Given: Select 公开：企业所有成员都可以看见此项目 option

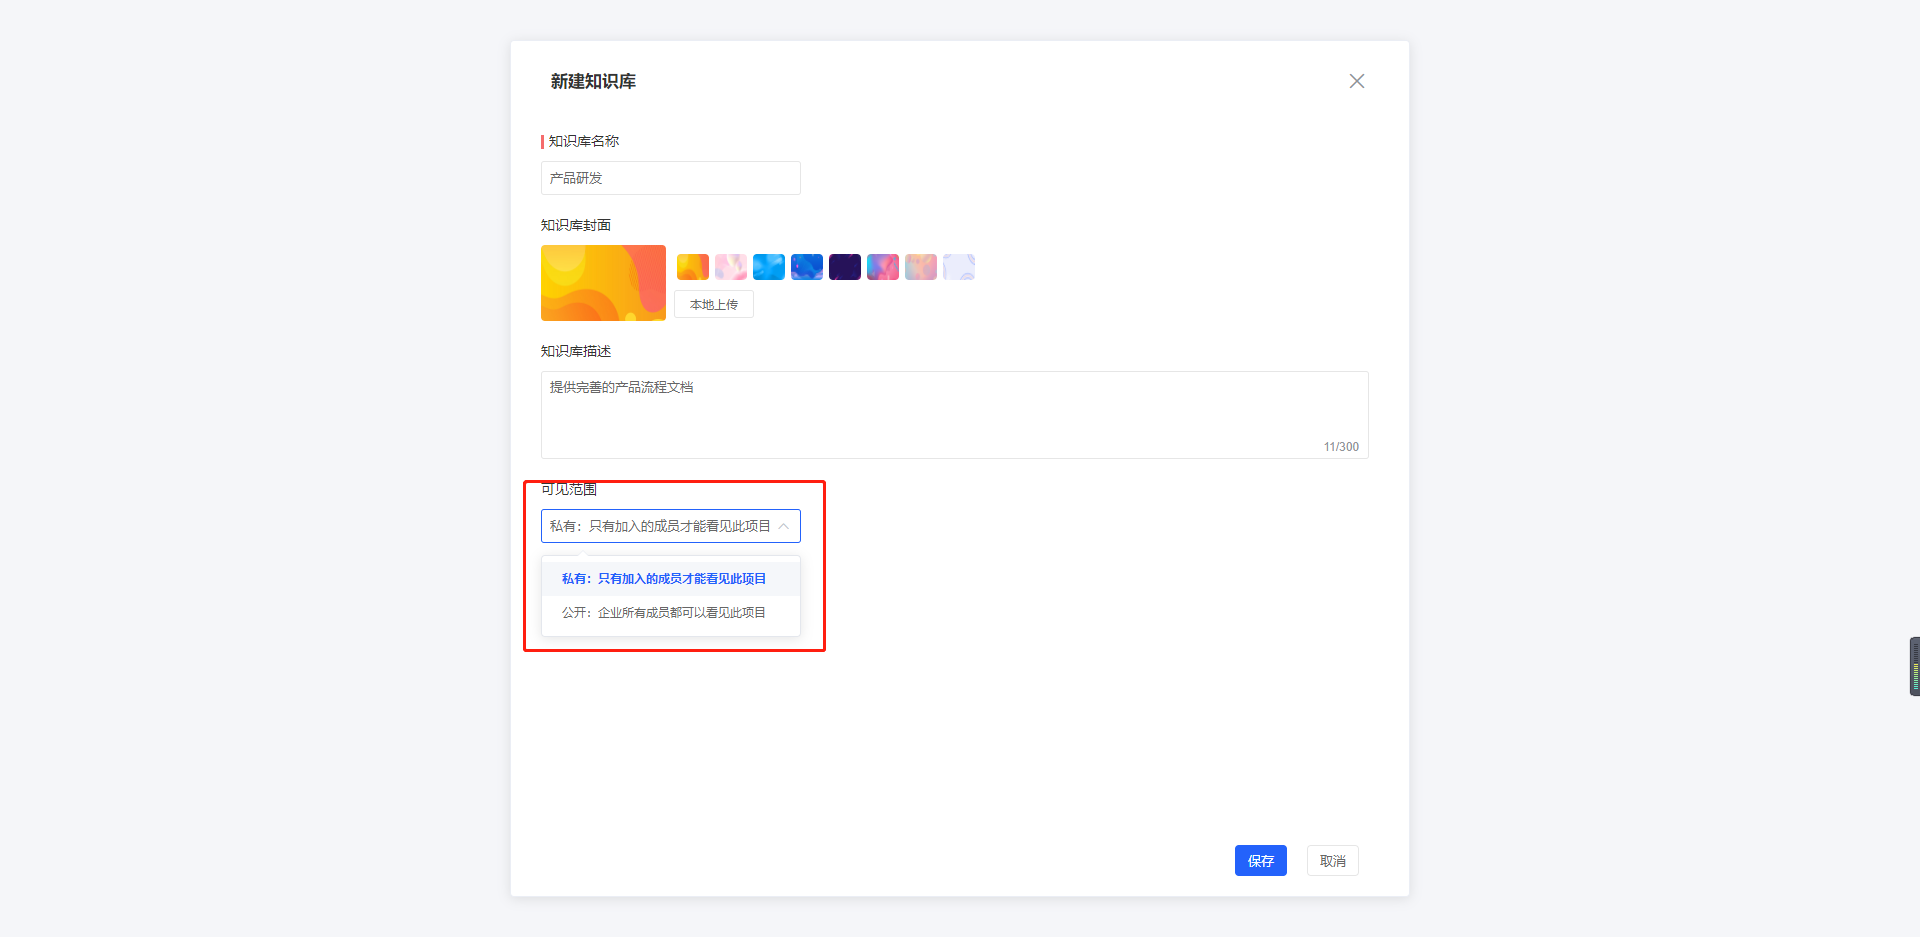Looking at the screenshot, I should pyautogui.click(x=670, y=613).
